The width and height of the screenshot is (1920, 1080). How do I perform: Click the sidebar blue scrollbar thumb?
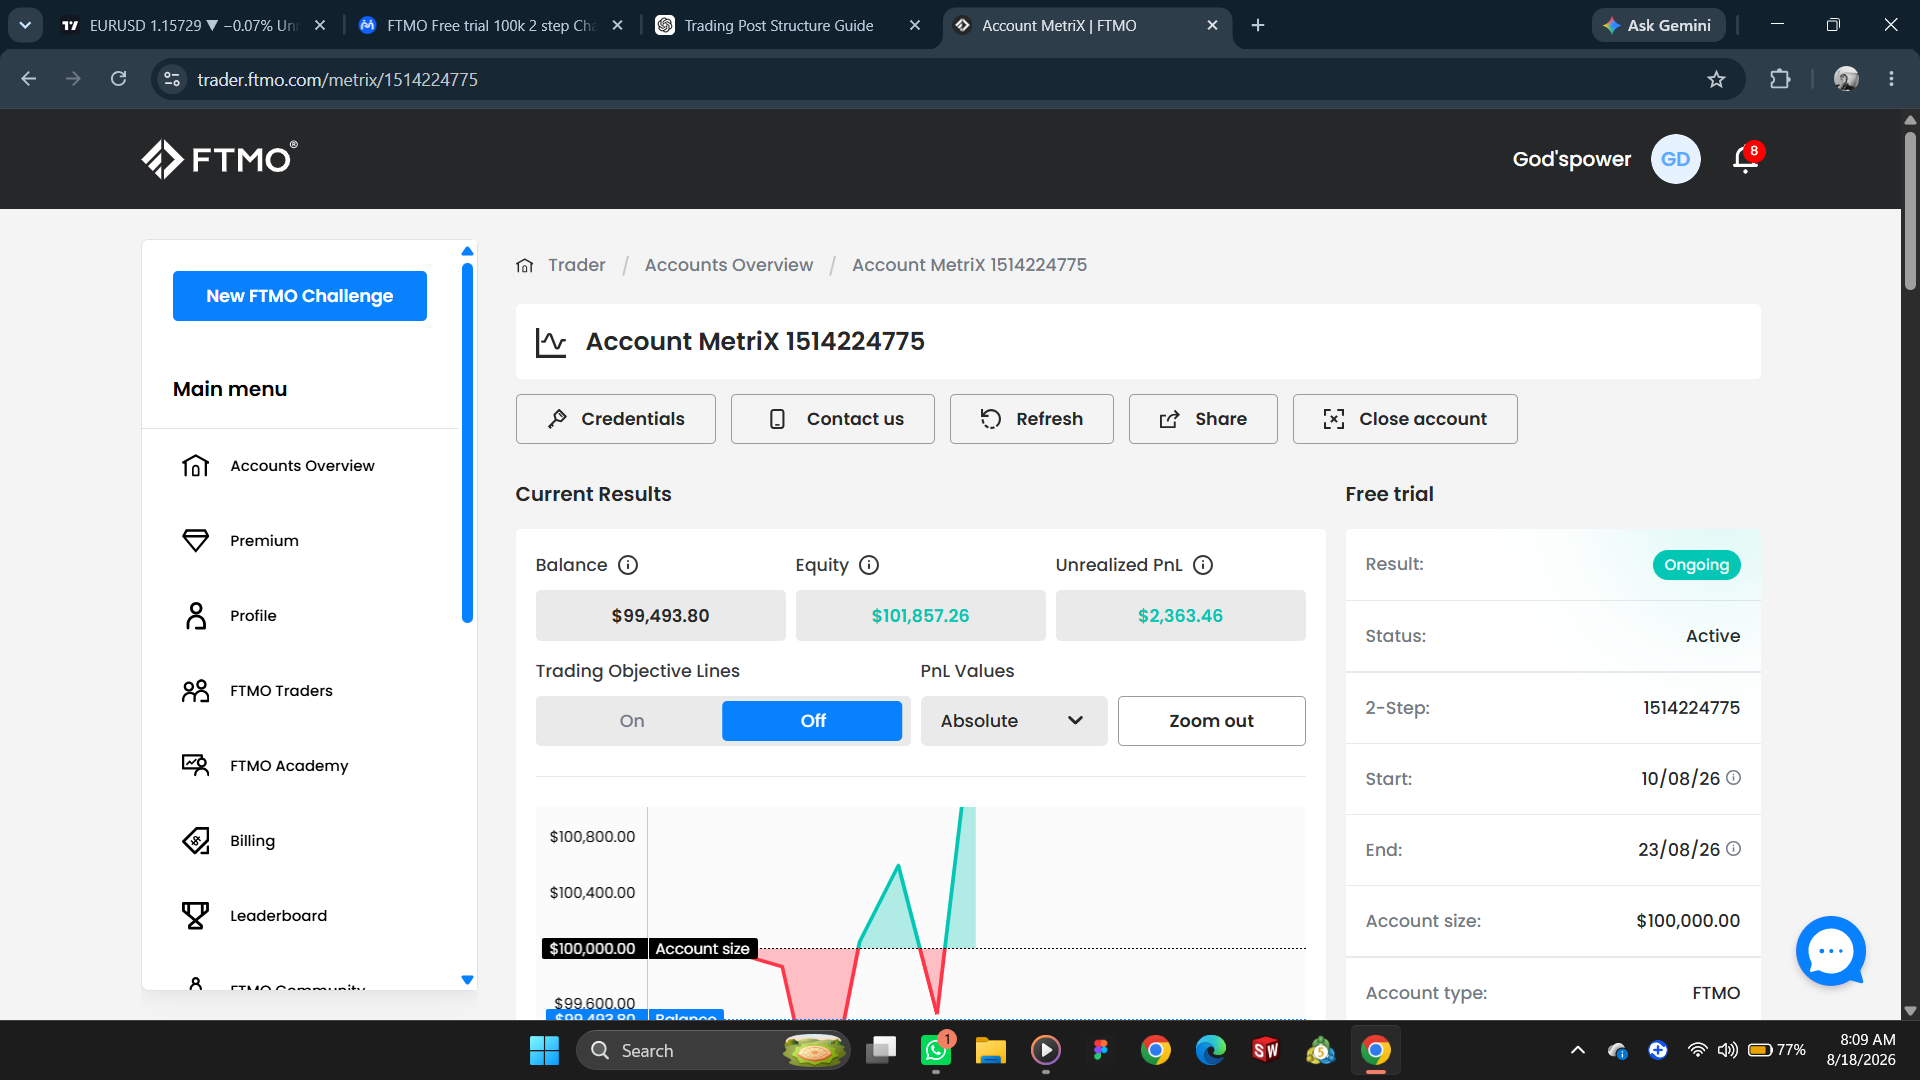(x=467, y=442)
